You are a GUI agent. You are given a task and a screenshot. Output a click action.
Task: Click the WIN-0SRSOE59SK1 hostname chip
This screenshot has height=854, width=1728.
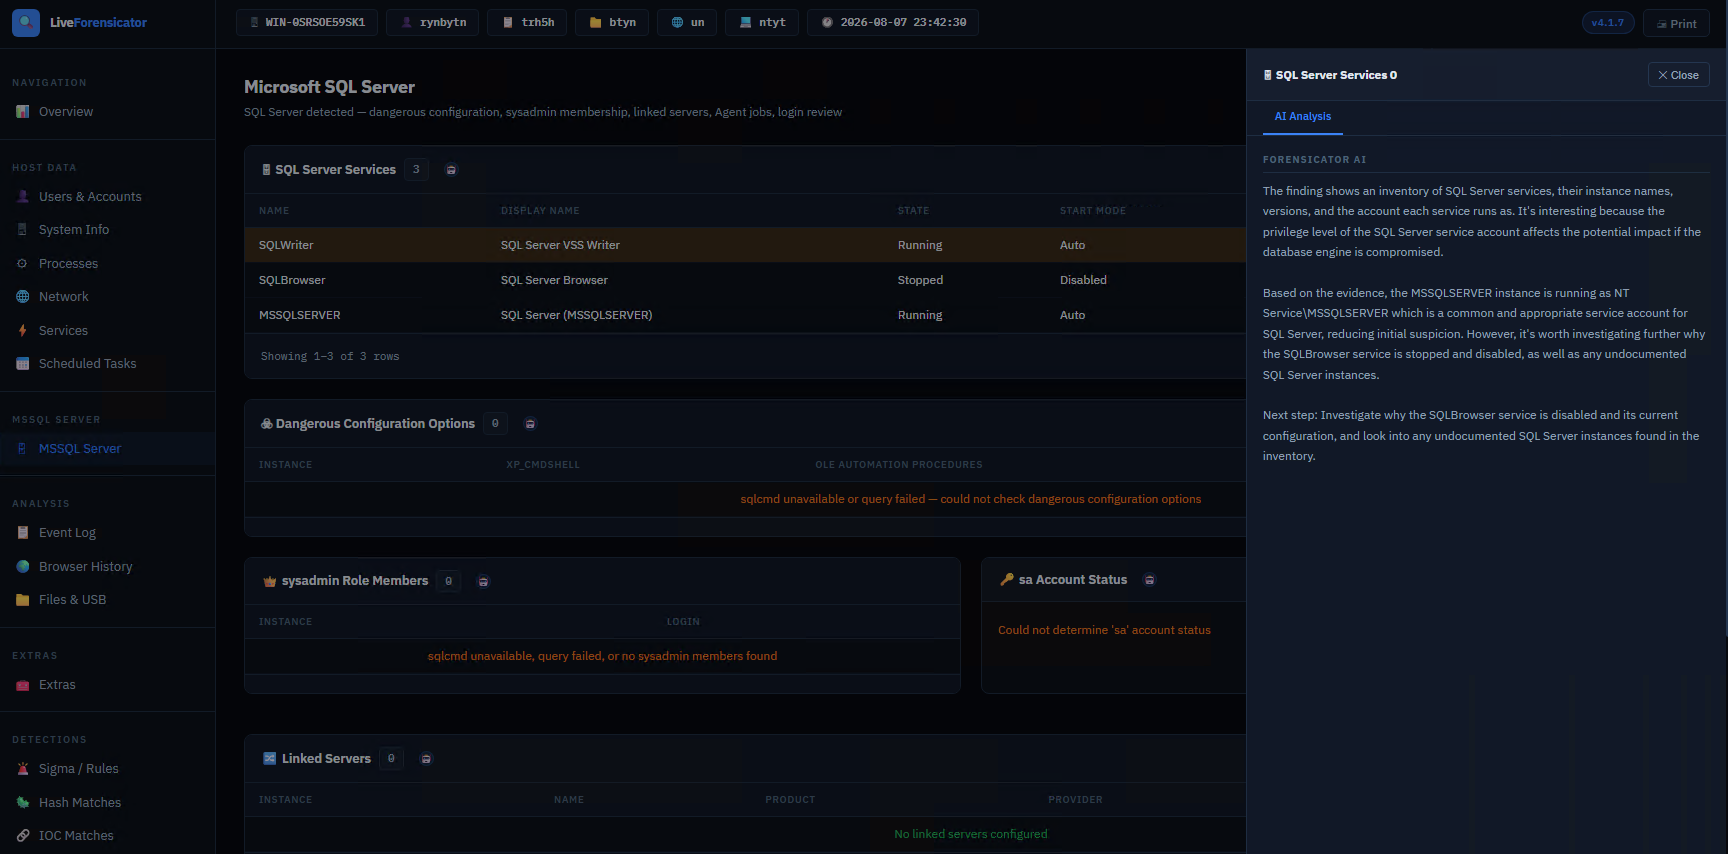307,22
